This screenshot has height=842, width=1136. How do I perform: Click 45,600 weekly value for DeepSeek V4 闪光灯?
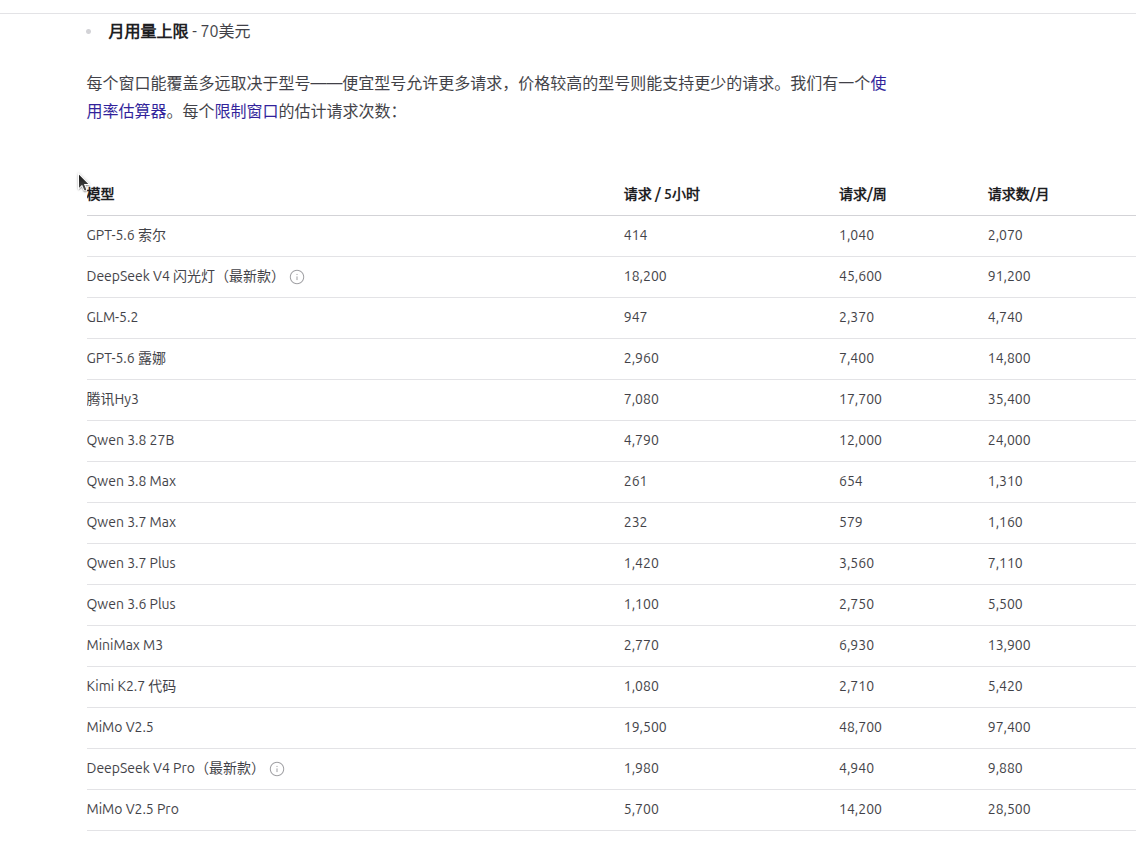[x=861, y=276]
